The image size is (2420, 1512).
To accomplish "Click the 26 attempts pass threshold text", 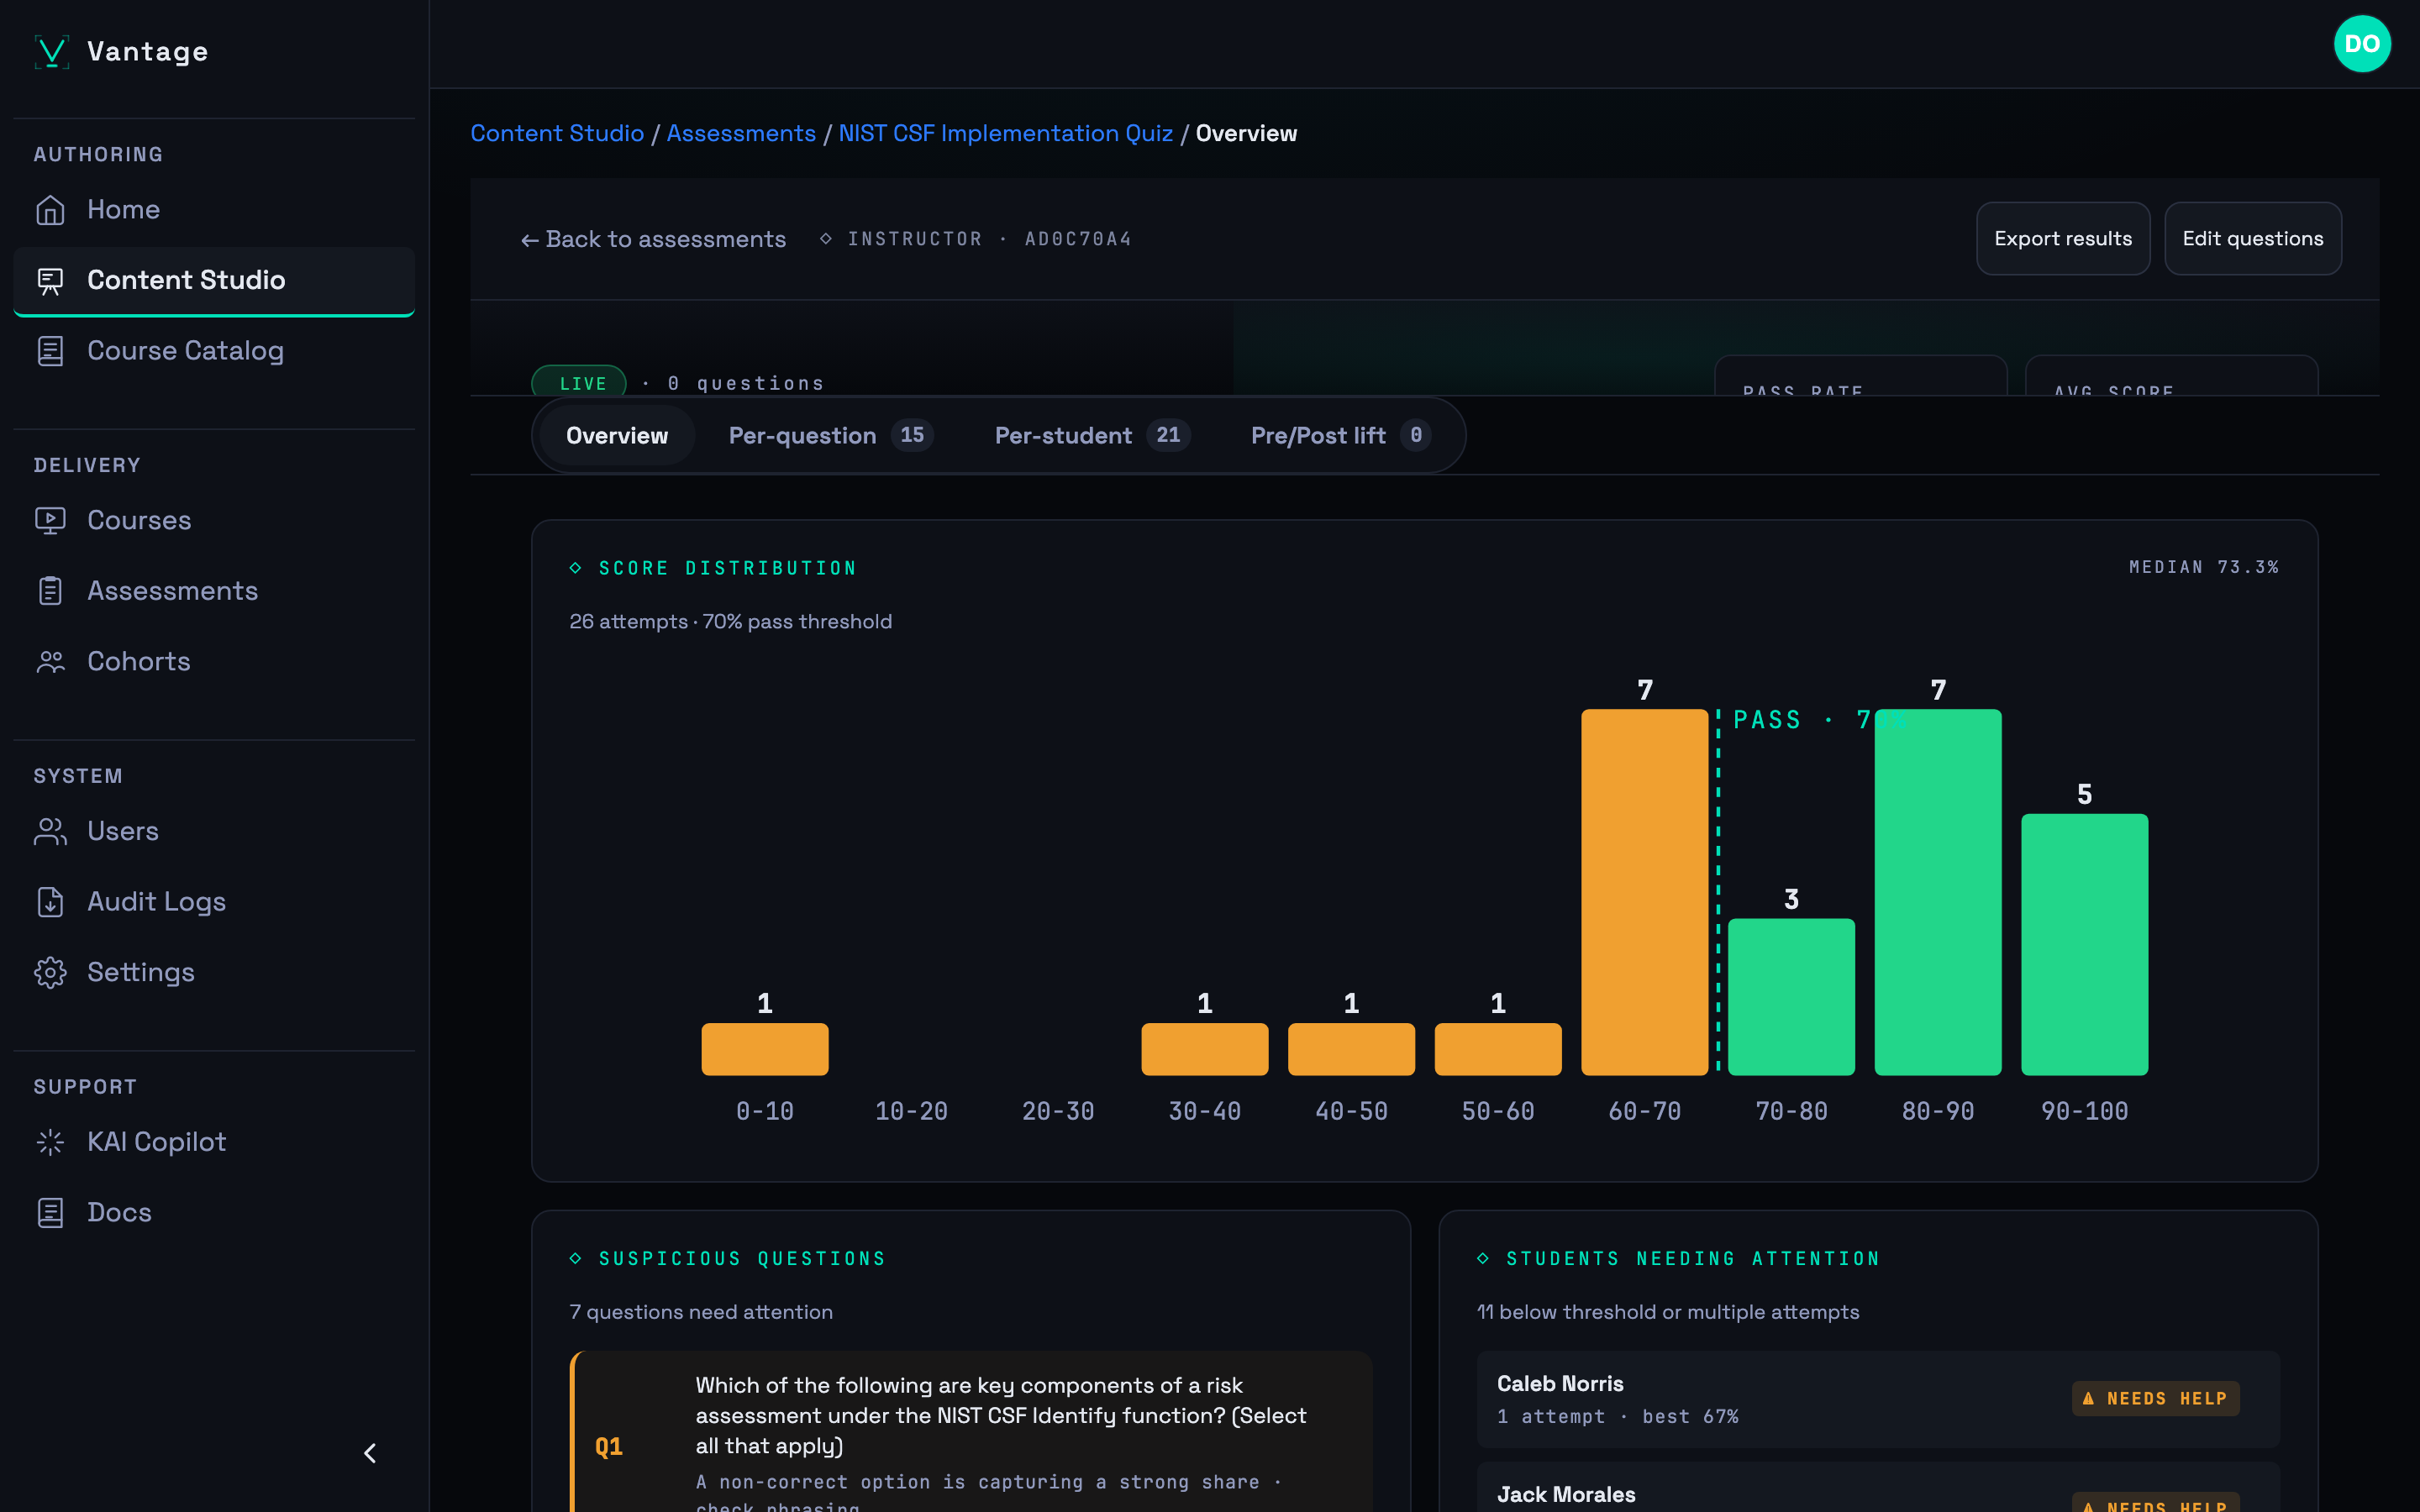I will point(730,621).
